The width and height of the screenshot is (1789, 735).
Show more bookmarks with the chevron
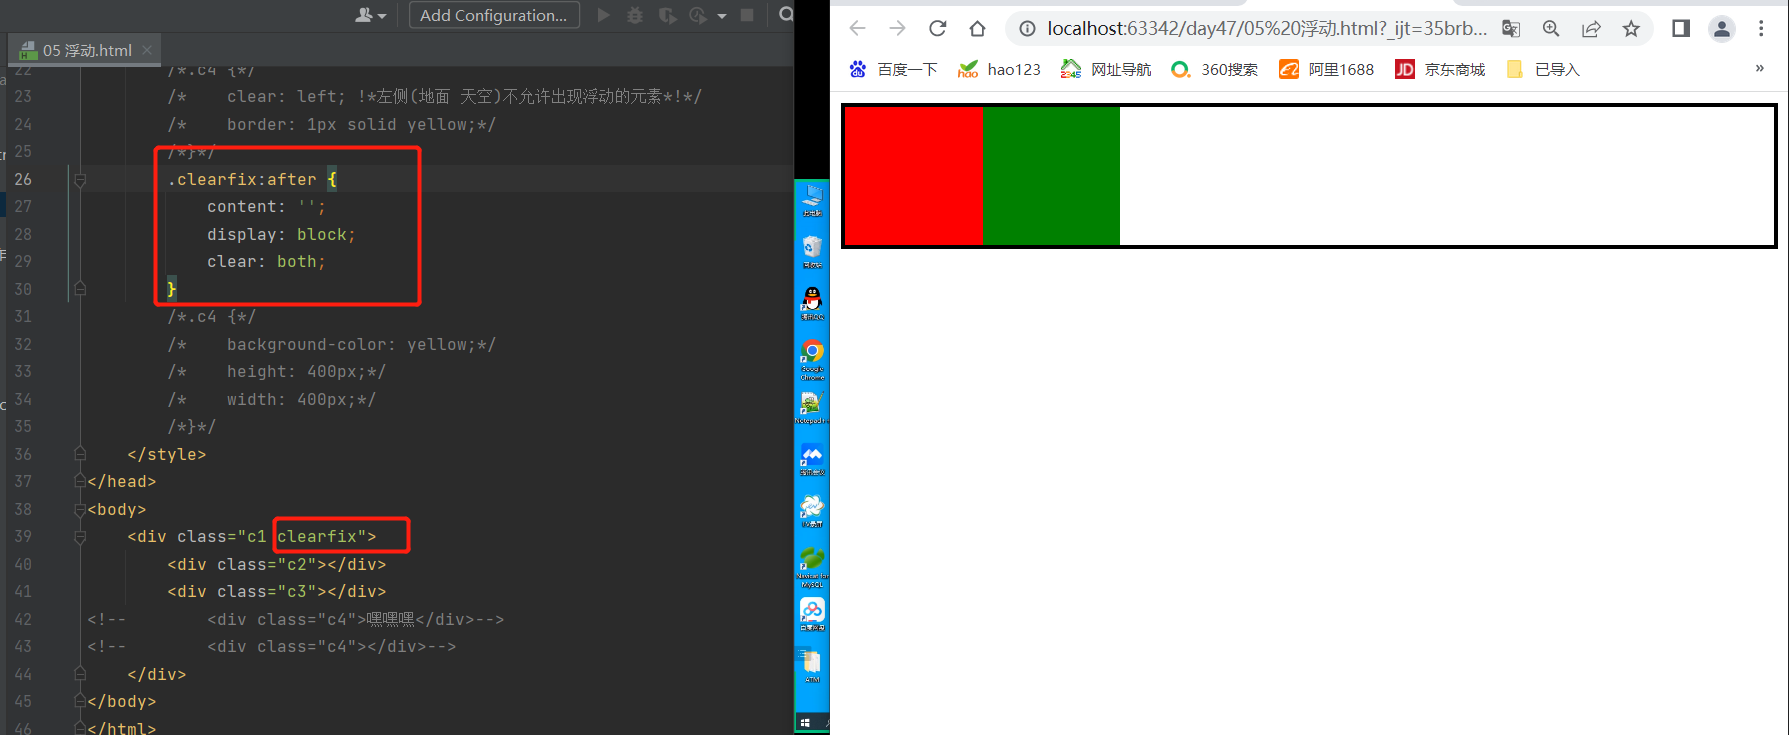[x=1760, y=68]
